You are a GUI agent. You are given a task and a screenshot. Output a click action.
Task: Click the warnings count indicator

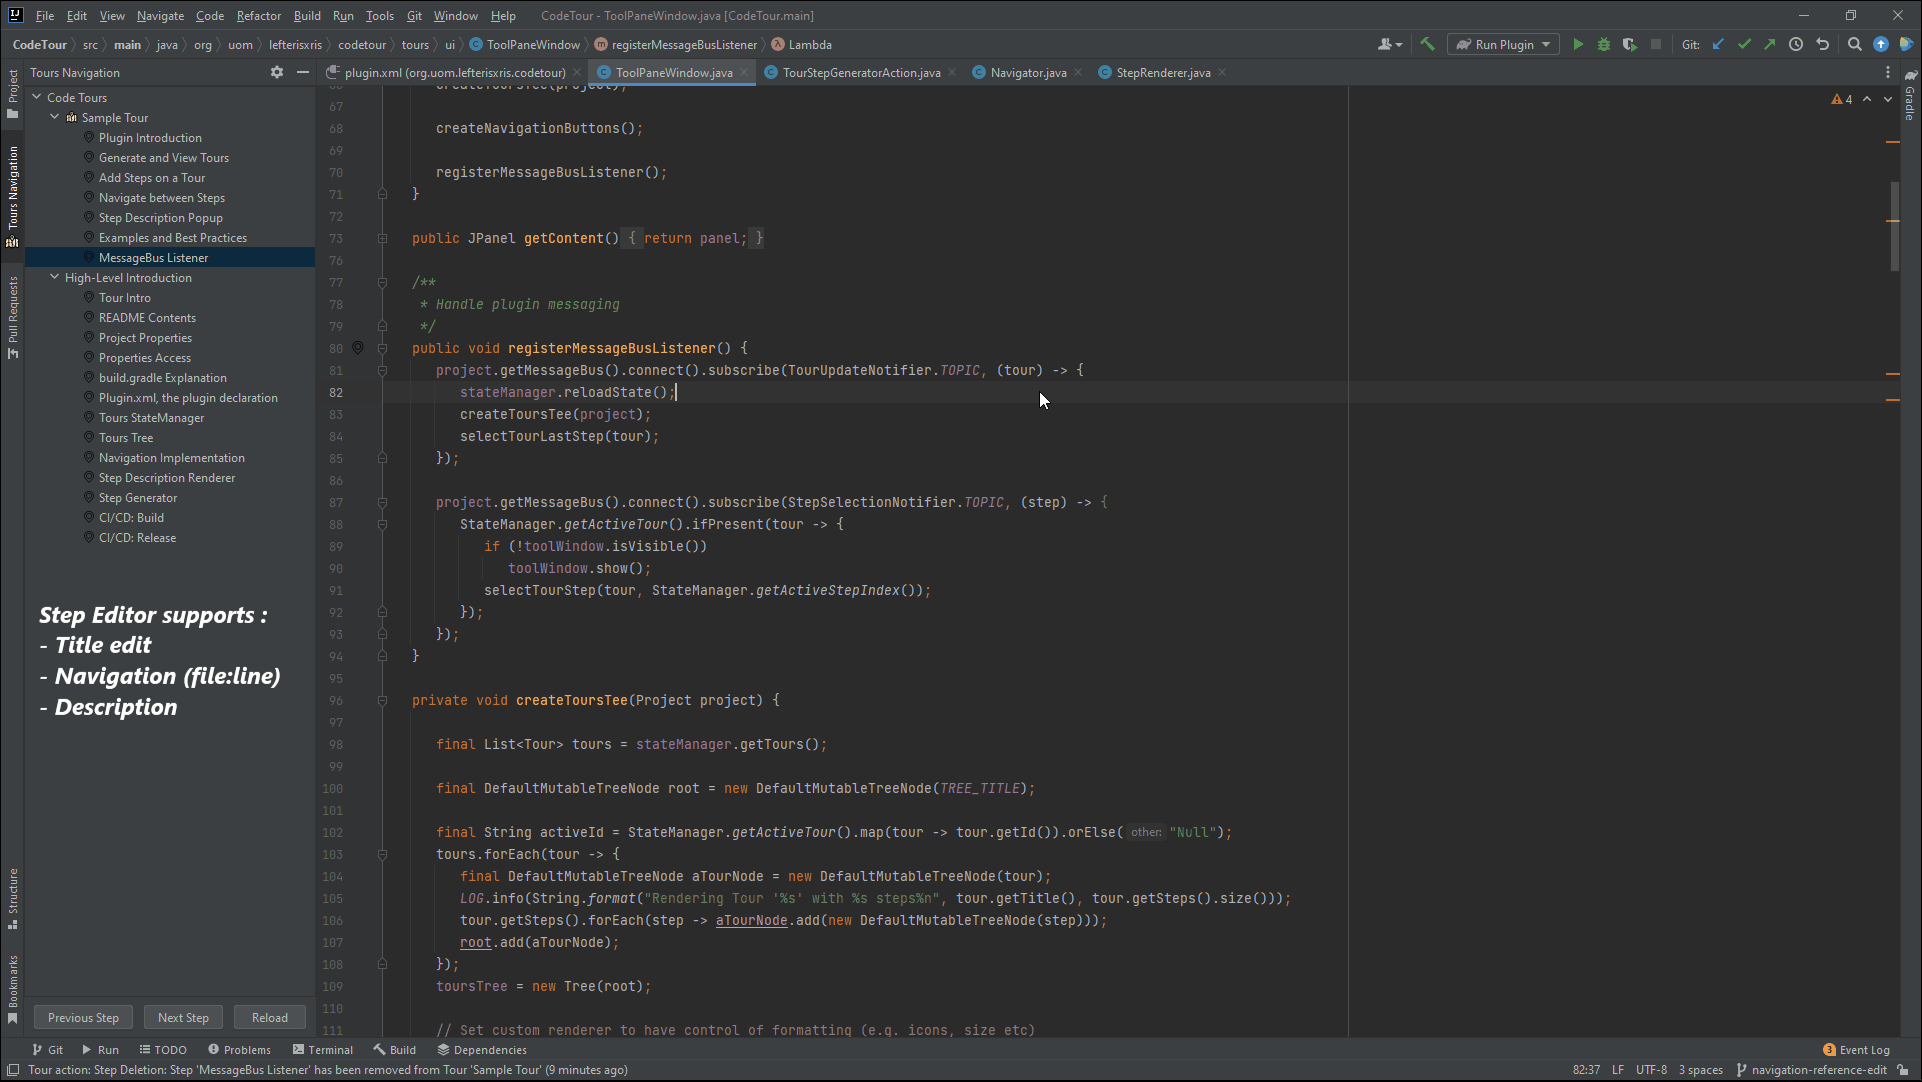tap(1841, 99)
